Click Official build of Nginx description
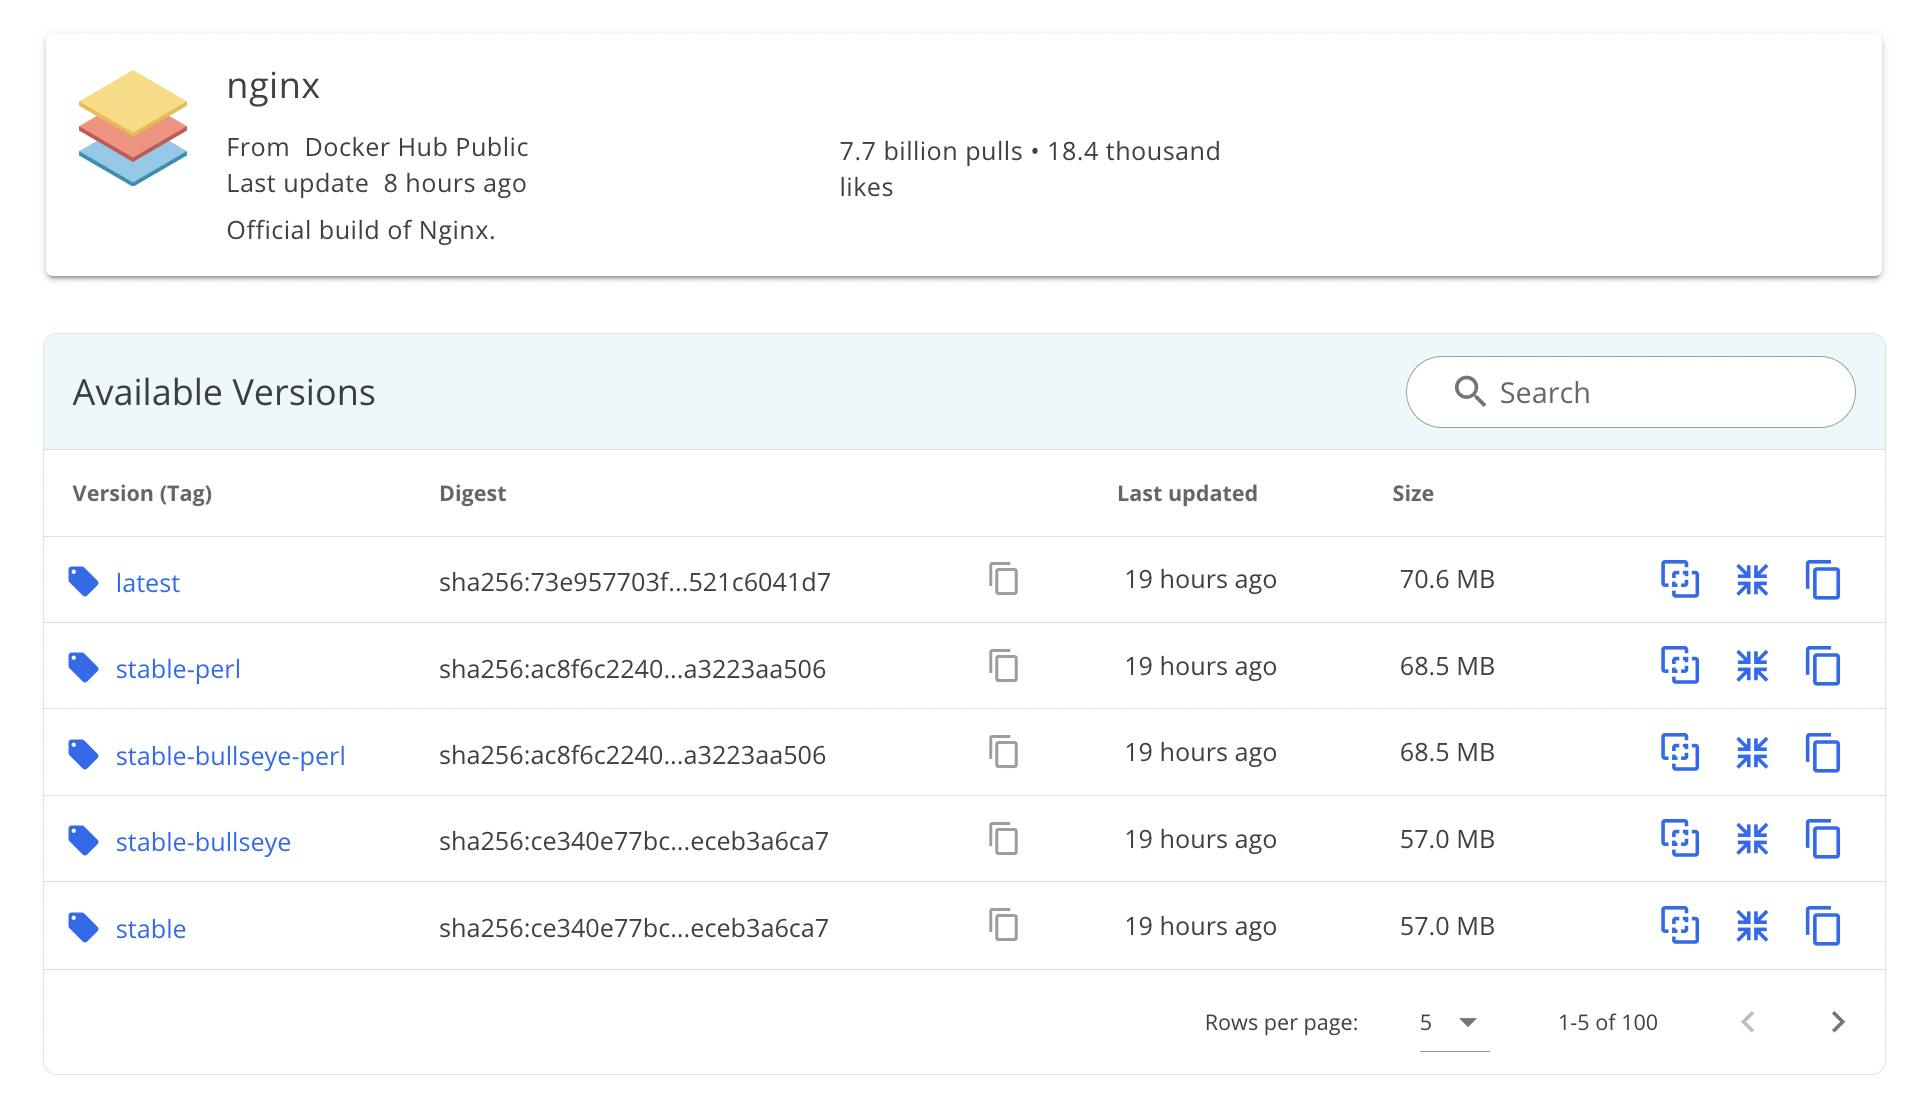This screenshot has width=1932, height=1118. click(361, 231)
